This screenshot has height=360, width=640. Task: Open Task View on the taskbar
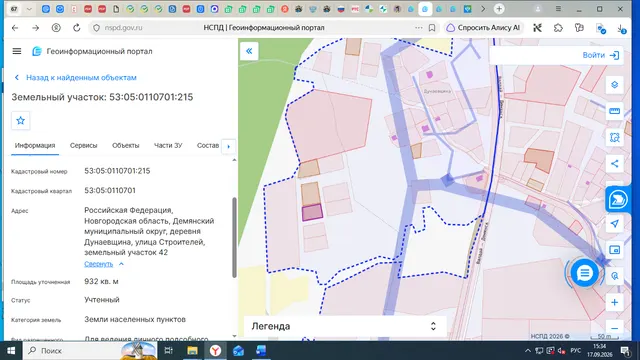(x=168, y=351)
